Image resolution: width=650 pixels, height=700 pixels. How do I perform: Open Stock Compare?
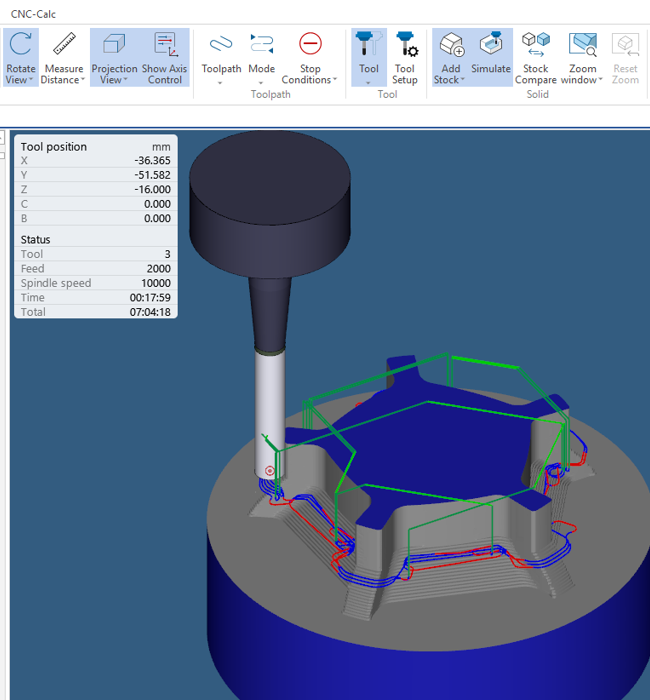pos(536,45)
